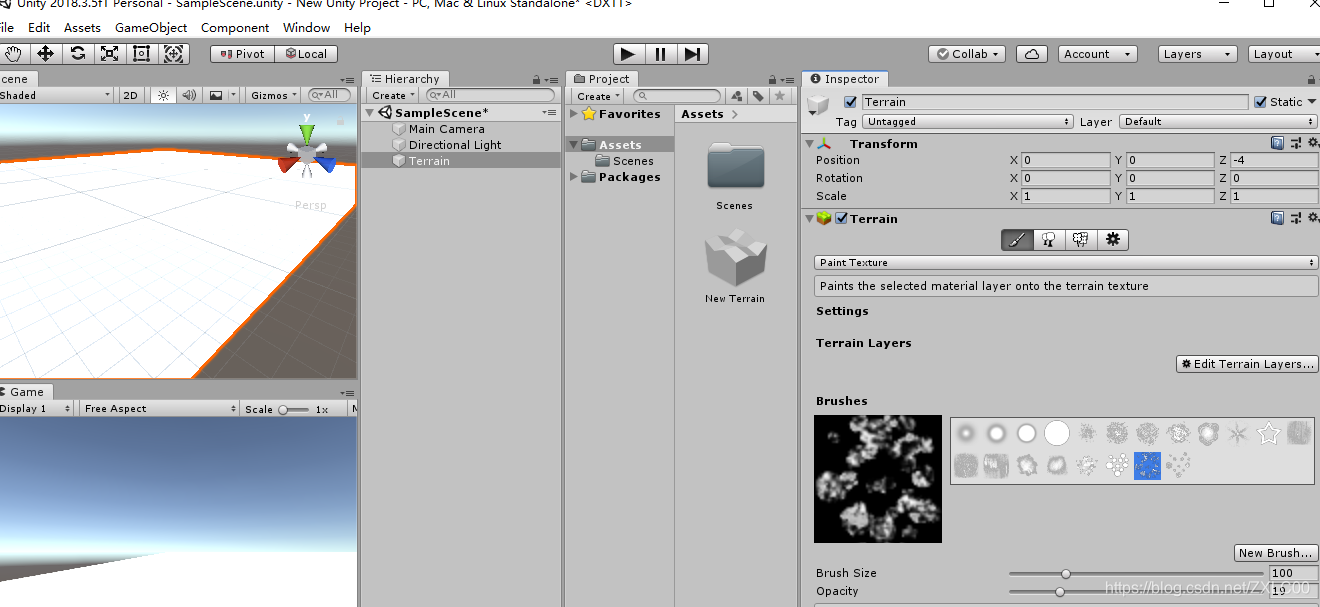Switch to the Game tab
The width and height of the screenshot is (1320, 607).
point(26,392)
